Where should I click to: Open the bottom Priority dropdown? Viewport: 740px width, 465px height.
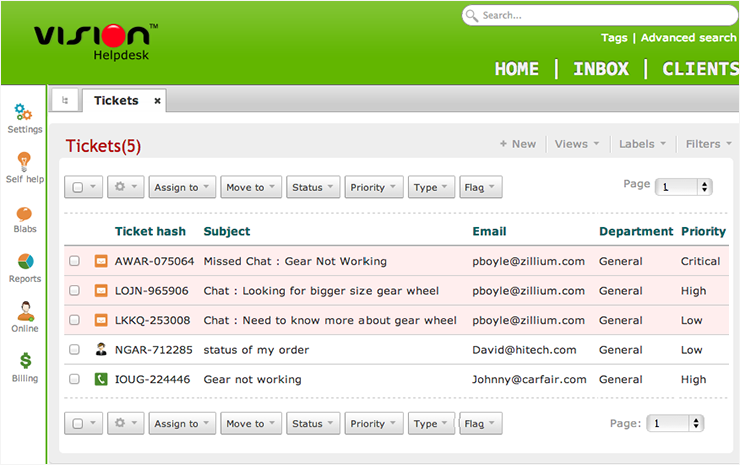click(374, 423)
